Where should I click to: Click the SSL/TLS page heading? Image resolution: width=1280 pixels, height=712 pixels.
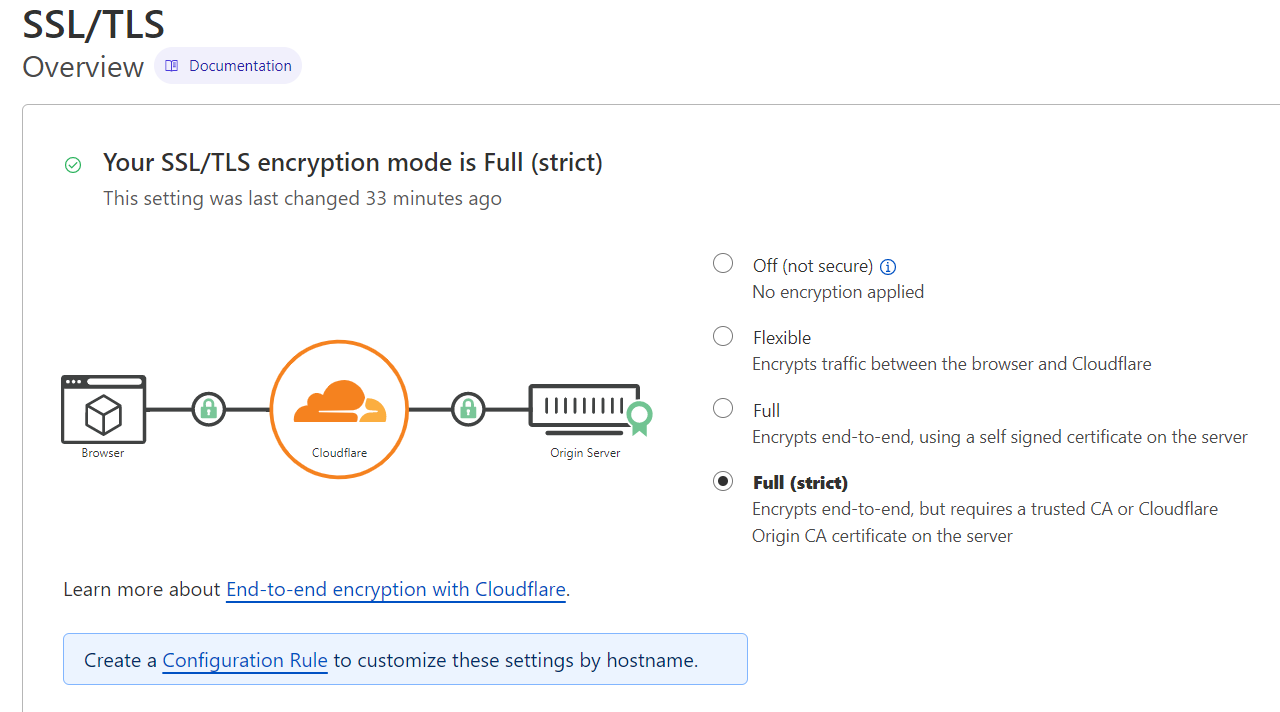94,23
